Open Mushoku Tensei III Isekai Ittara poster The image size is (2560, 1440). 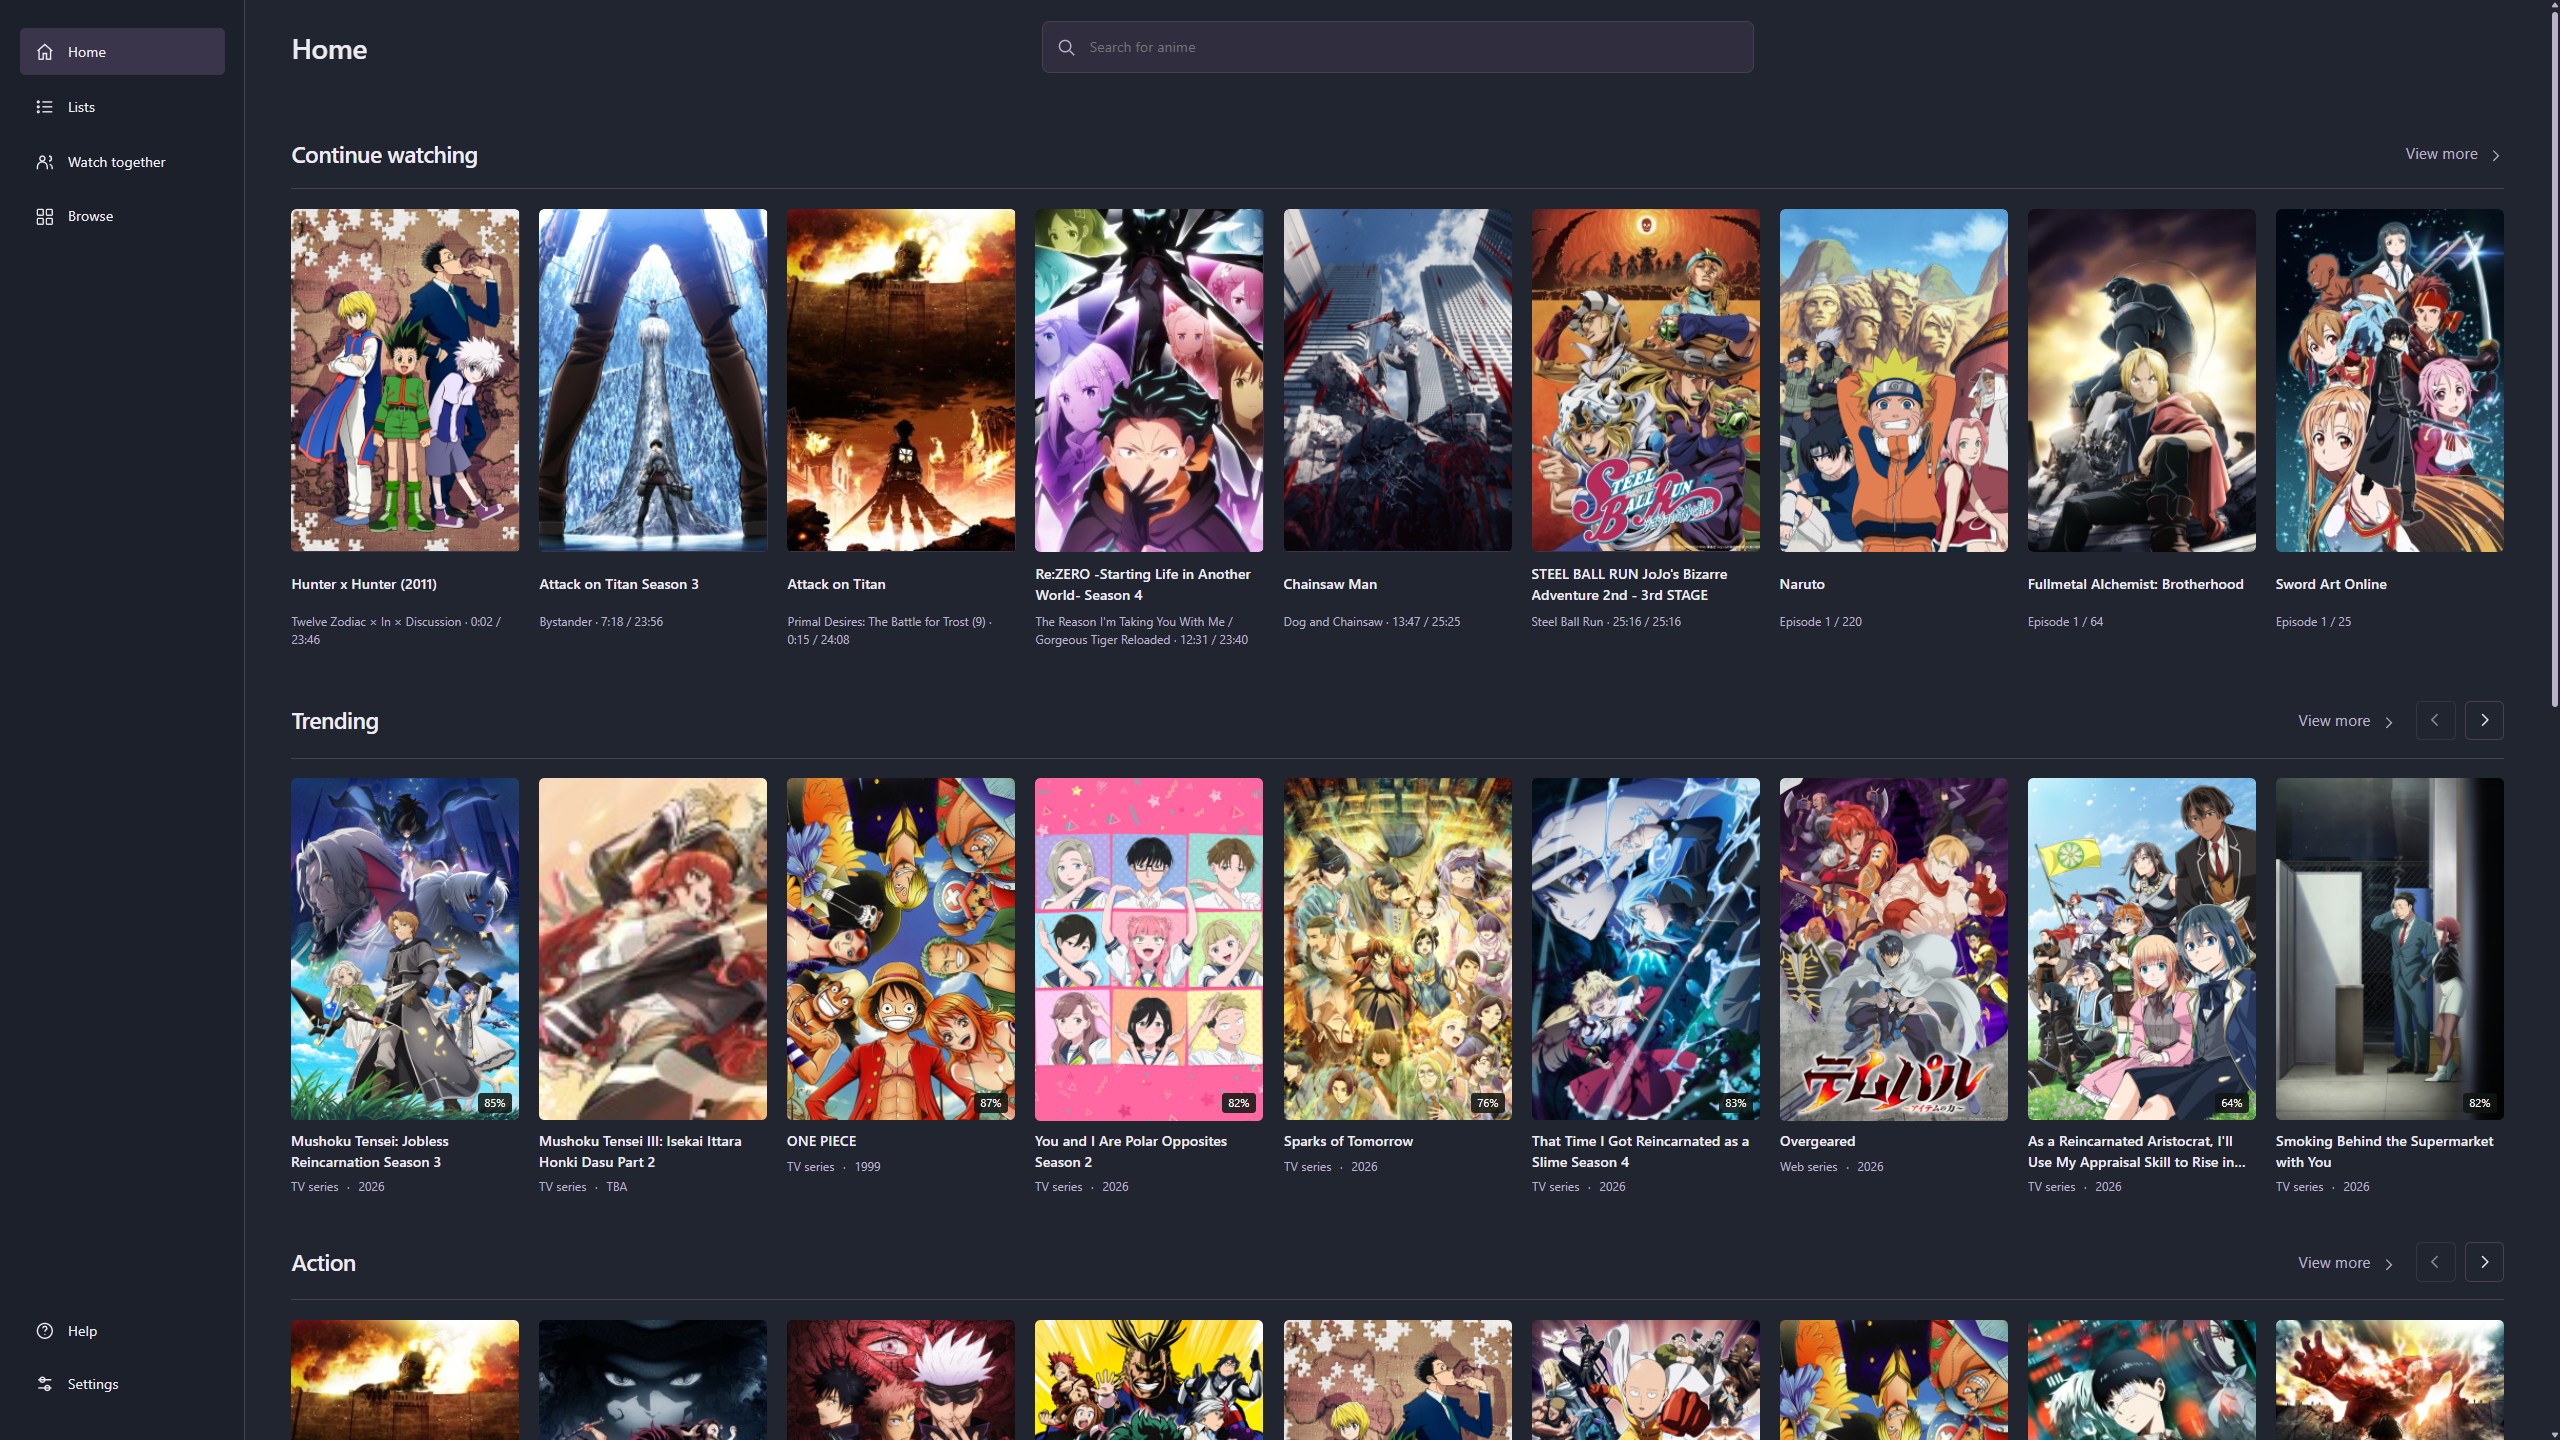(x=653, y=949)
